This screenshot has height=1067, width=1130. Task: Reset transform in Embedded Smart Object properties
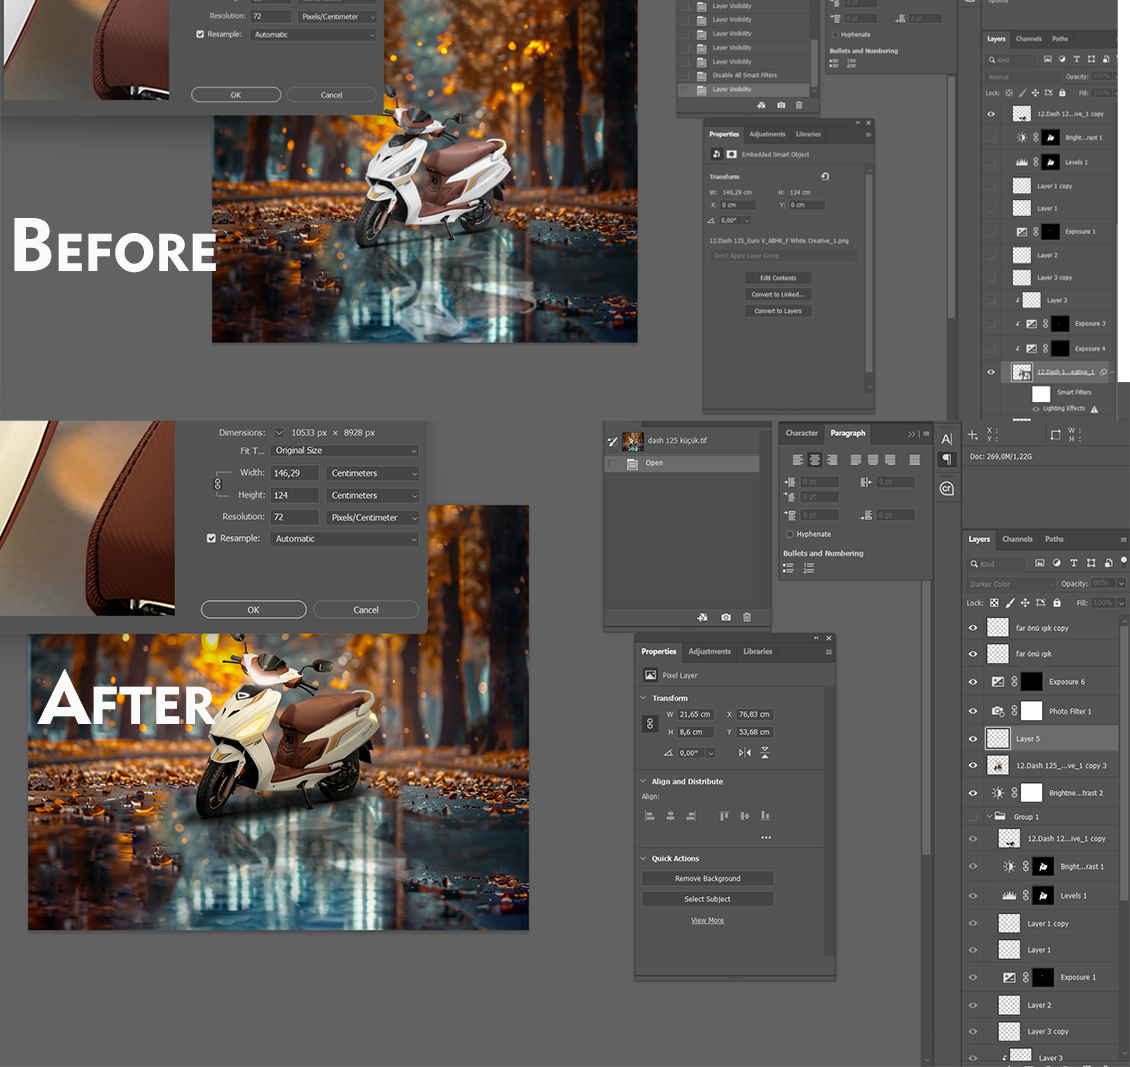coord(825,176)
